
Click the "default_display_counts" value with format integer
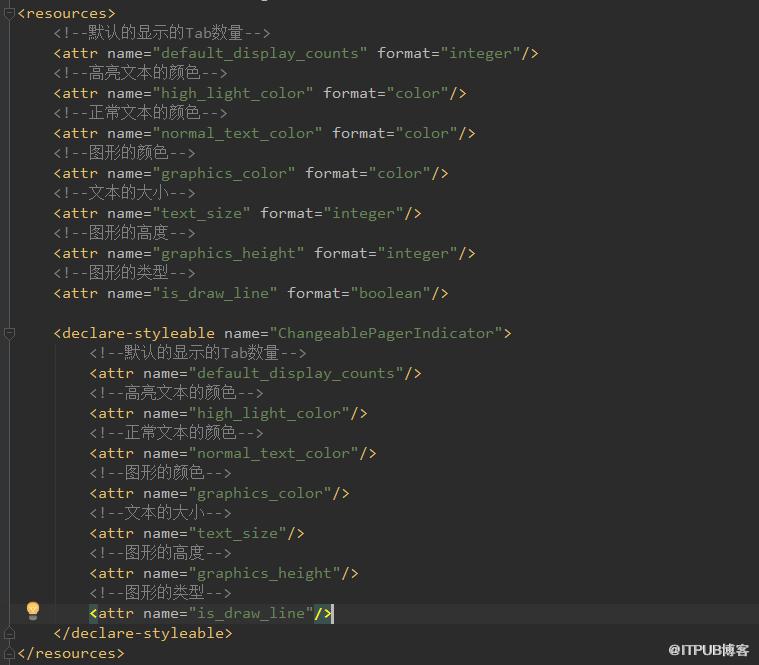pyautogui.click(x=259, y=53)
